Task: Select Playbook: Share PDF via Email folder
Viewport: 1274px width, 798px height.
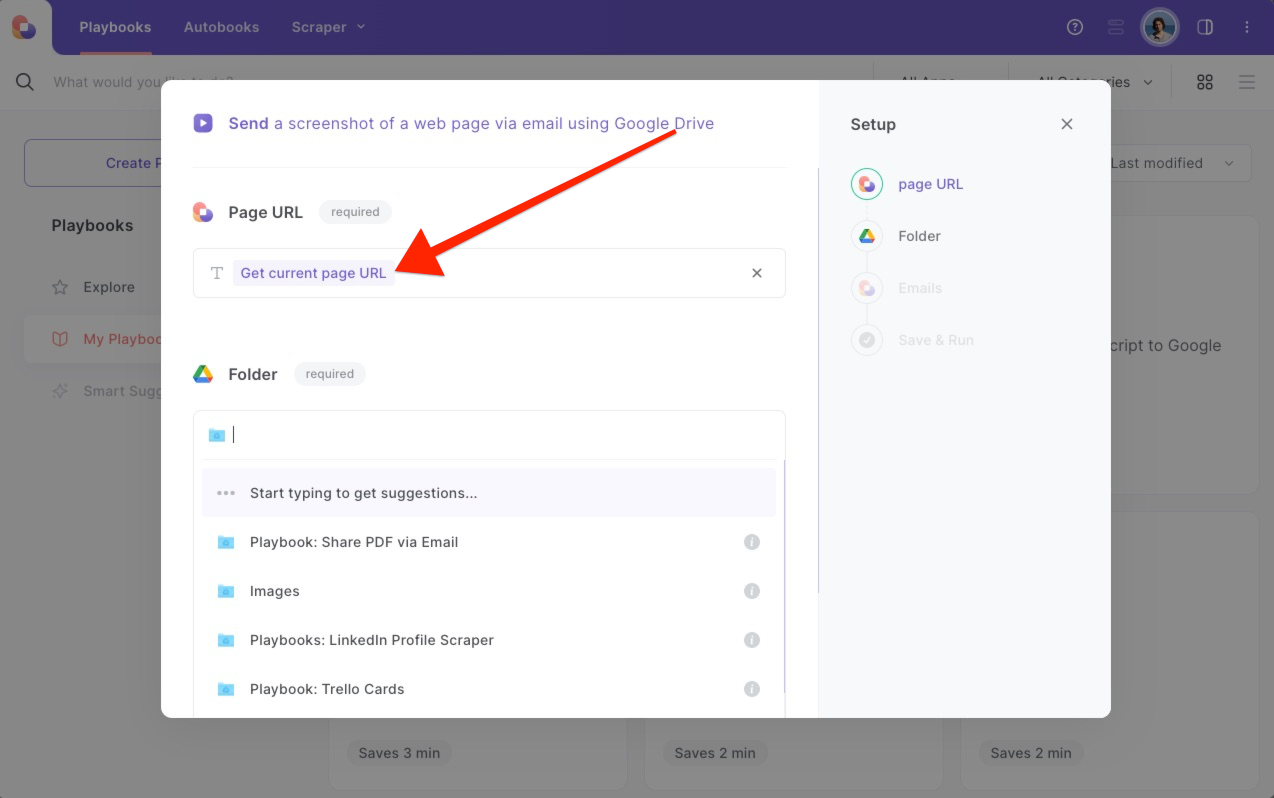Action: pos(354,542)
